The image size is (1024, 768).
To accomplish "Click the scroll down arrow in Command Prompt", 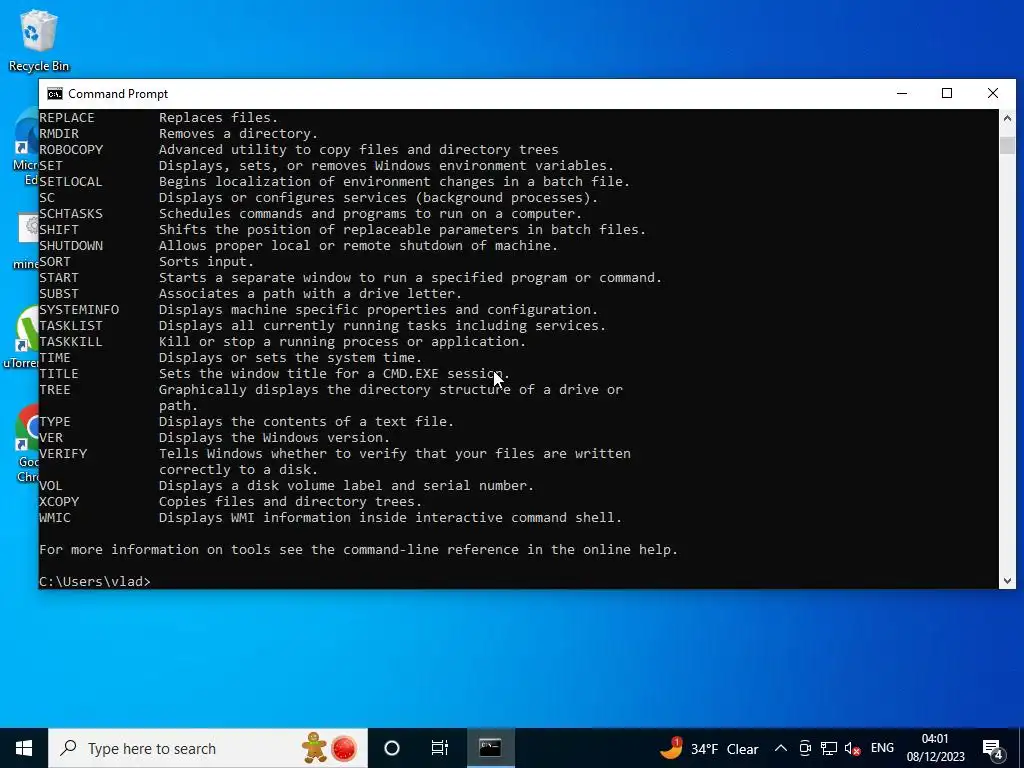I will pyautogui.click(x=1007, y=581).
